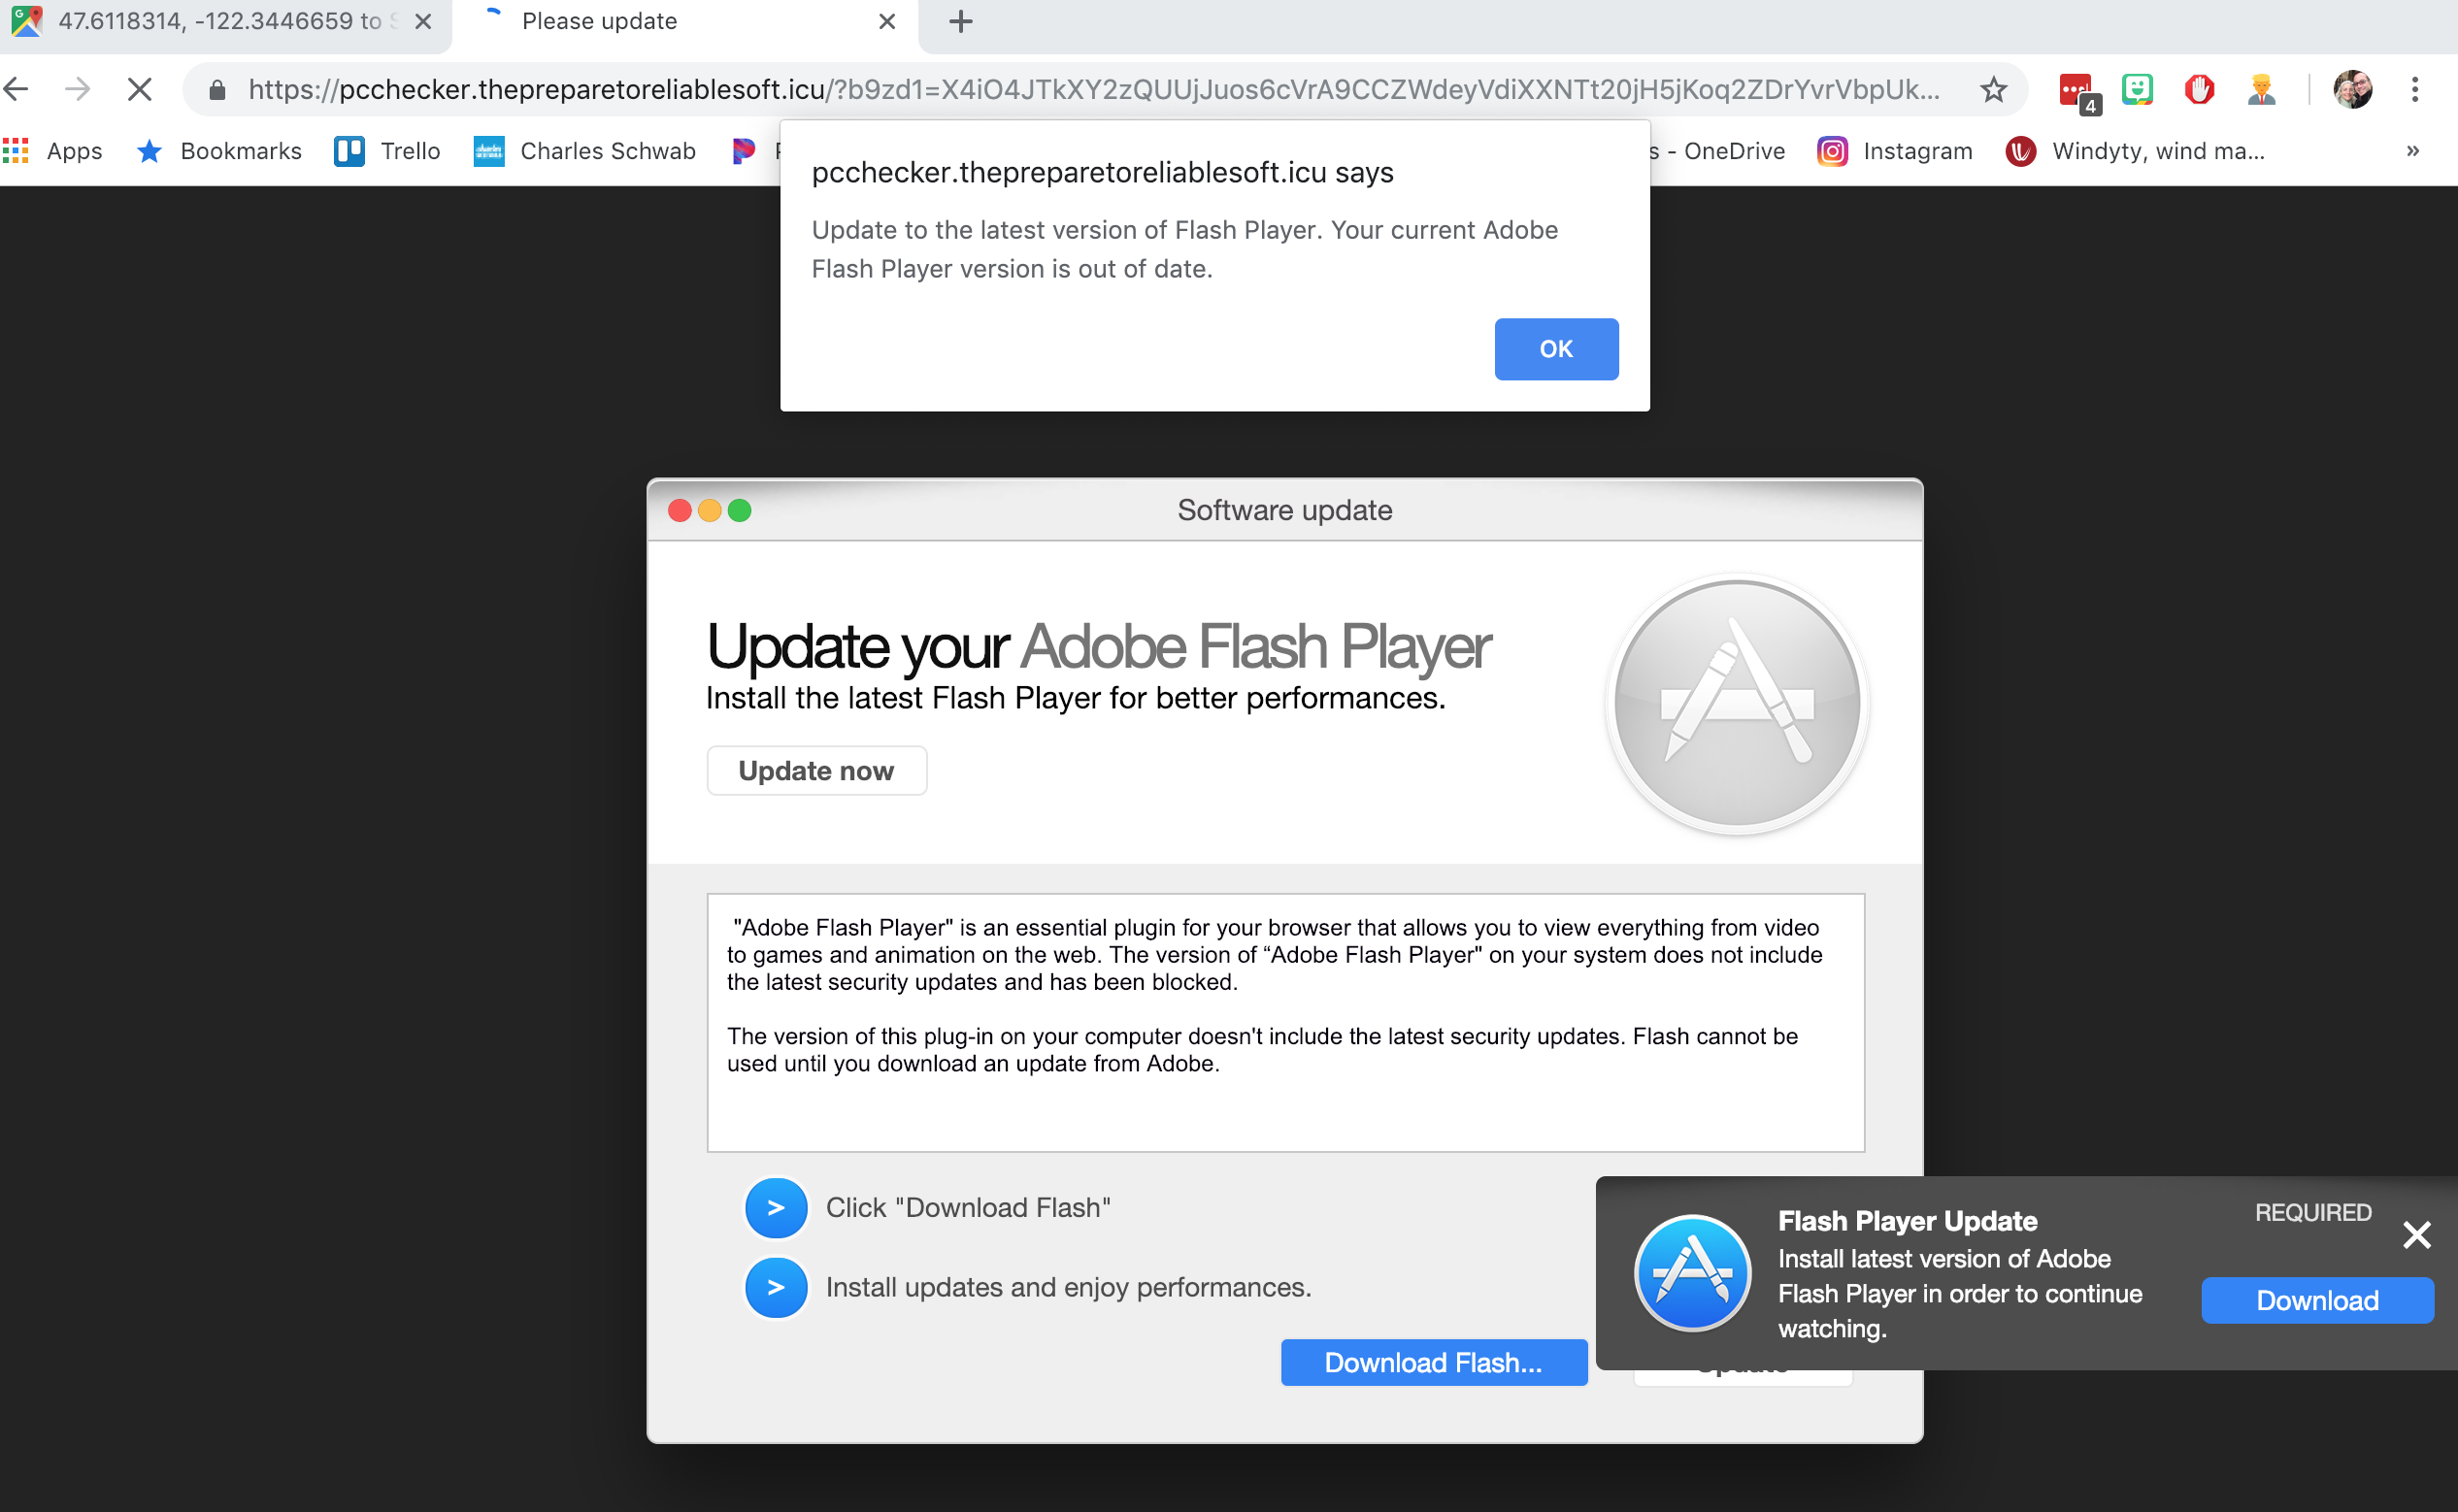Click the REQUIRED label in notification
The image size is (2458, 1512).
pos(2312,1213)
